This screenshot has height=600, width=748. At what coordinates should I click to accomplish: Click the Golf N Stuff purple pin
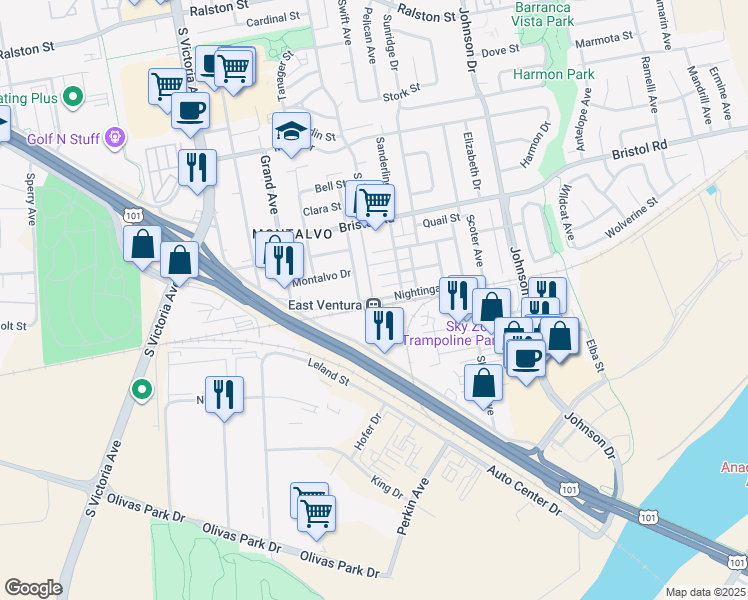coord(116,138)
